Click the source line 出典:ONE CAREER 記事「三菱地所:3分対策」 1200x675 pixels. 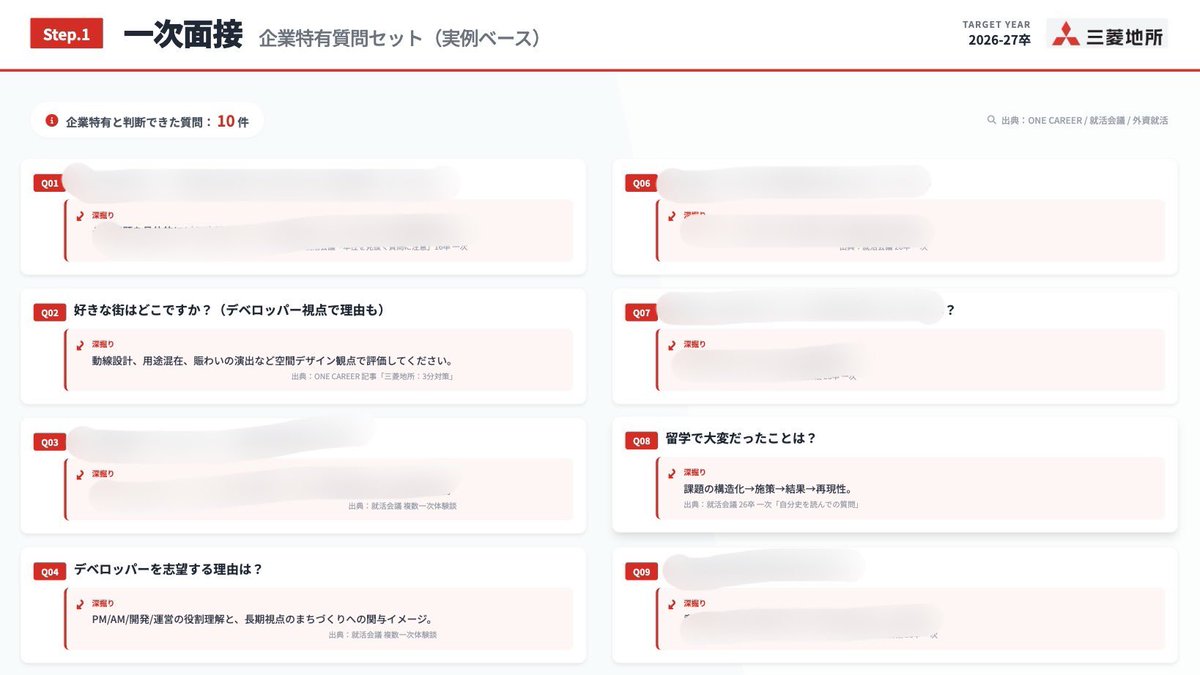pos(372,377)
